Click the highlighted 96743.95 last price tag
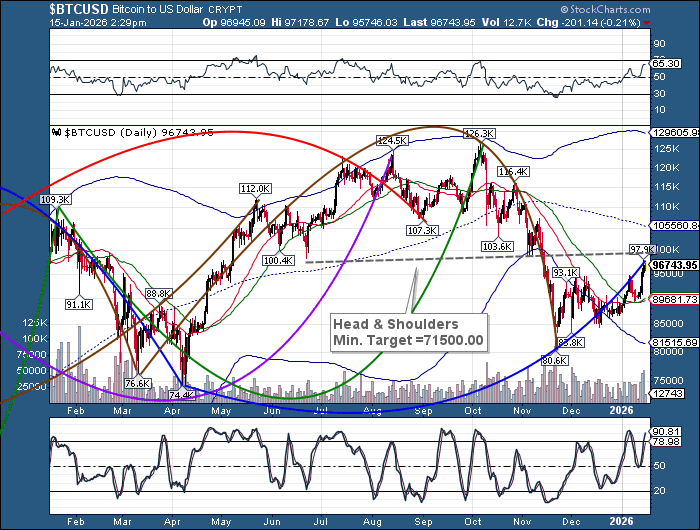Image resolution: width=700 pixels, height=530 pixels. (673, 265)
